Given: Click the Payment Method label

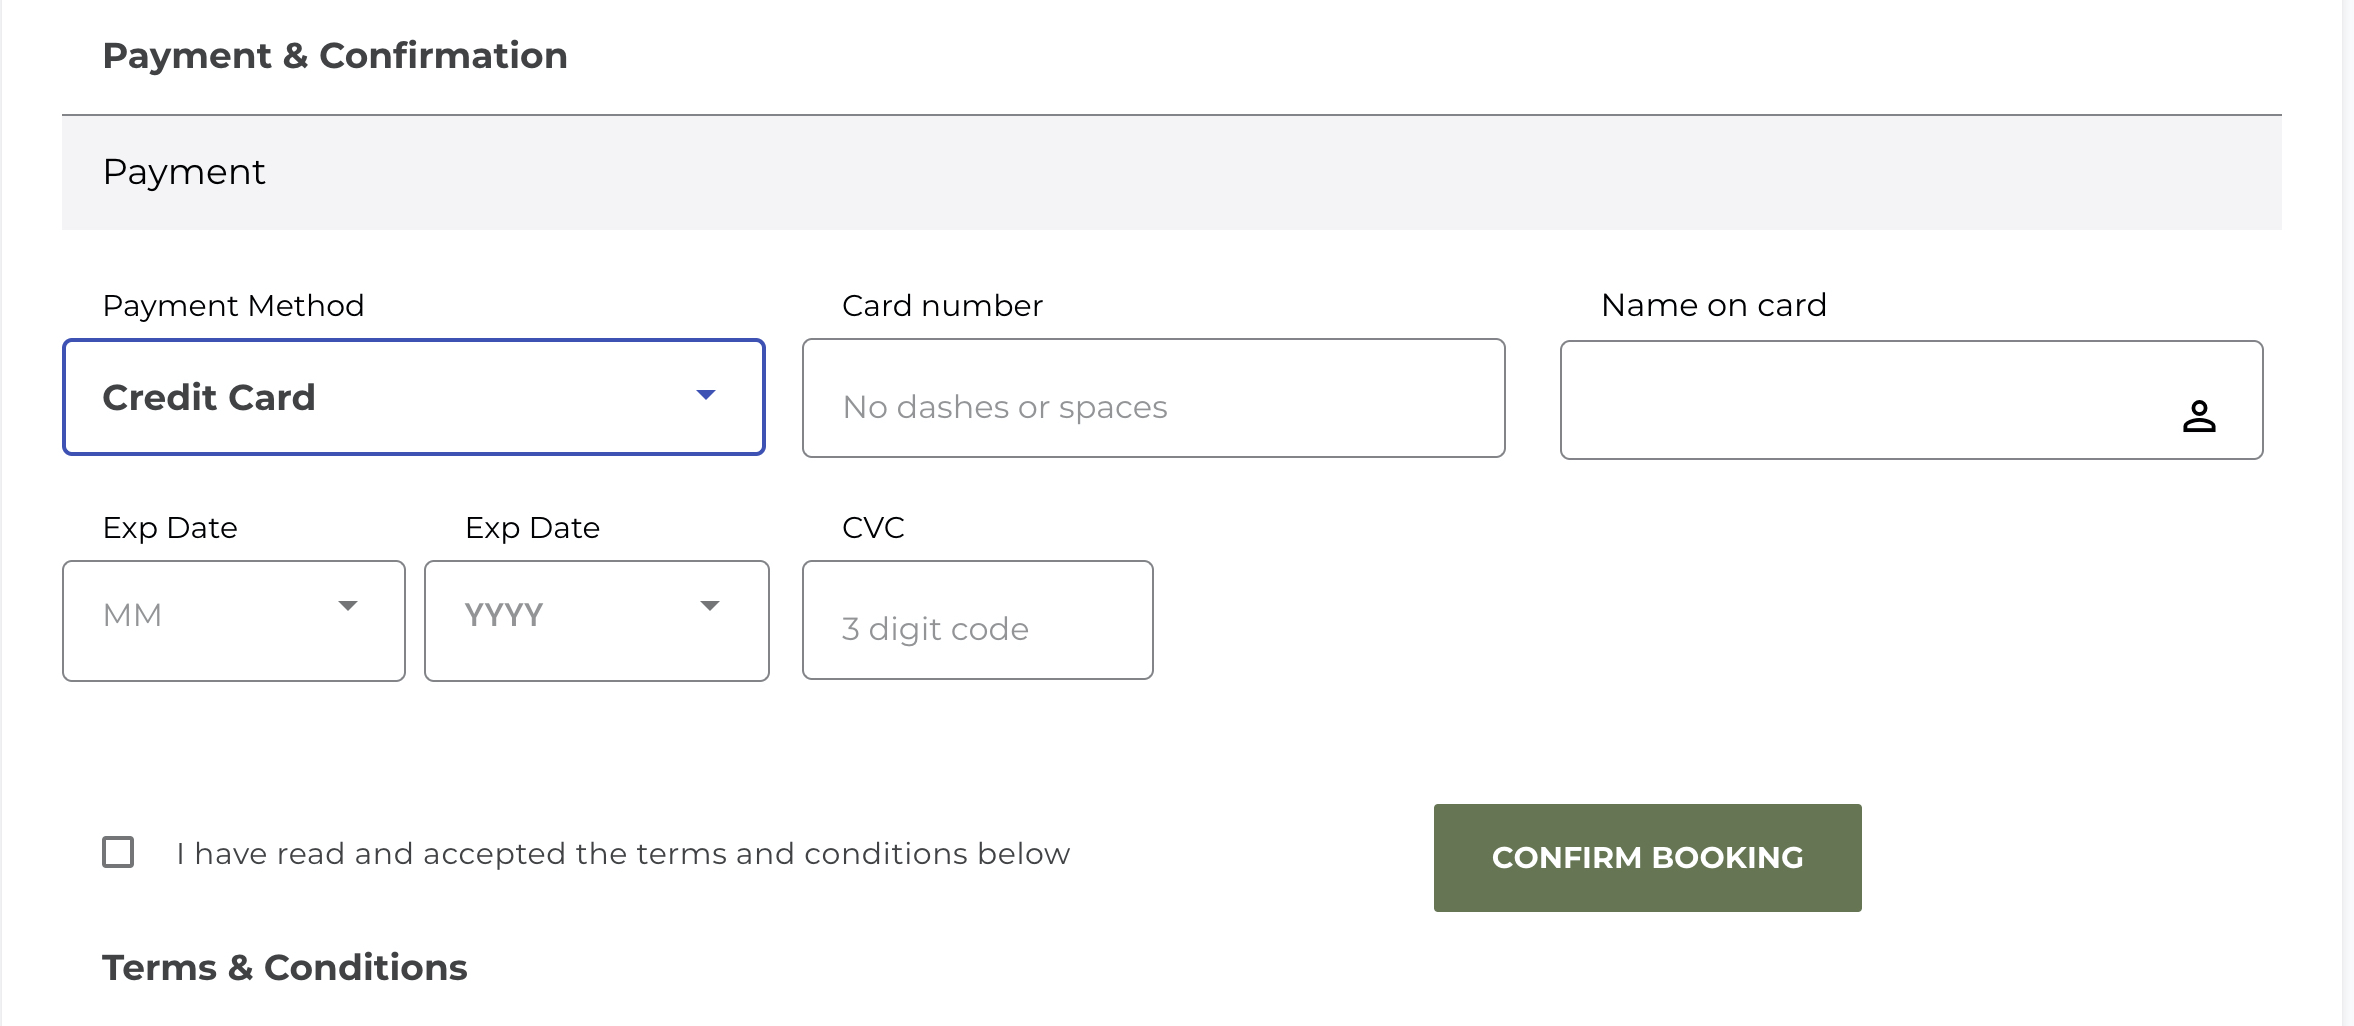Looking at the screenshot, I should 233,305.
